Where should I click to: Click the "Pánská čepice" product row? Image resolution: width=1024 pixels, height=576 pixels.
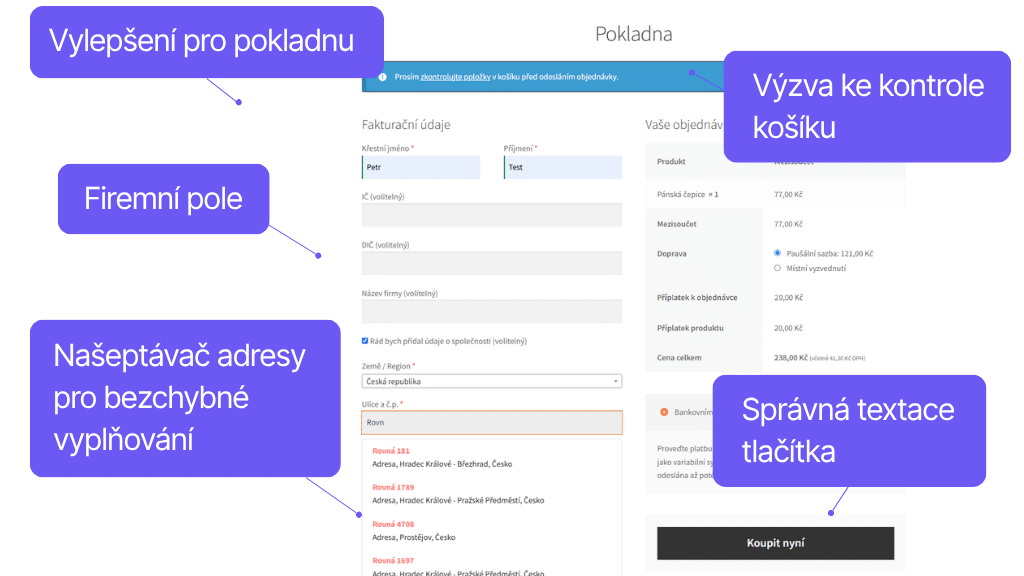[689, 192]
